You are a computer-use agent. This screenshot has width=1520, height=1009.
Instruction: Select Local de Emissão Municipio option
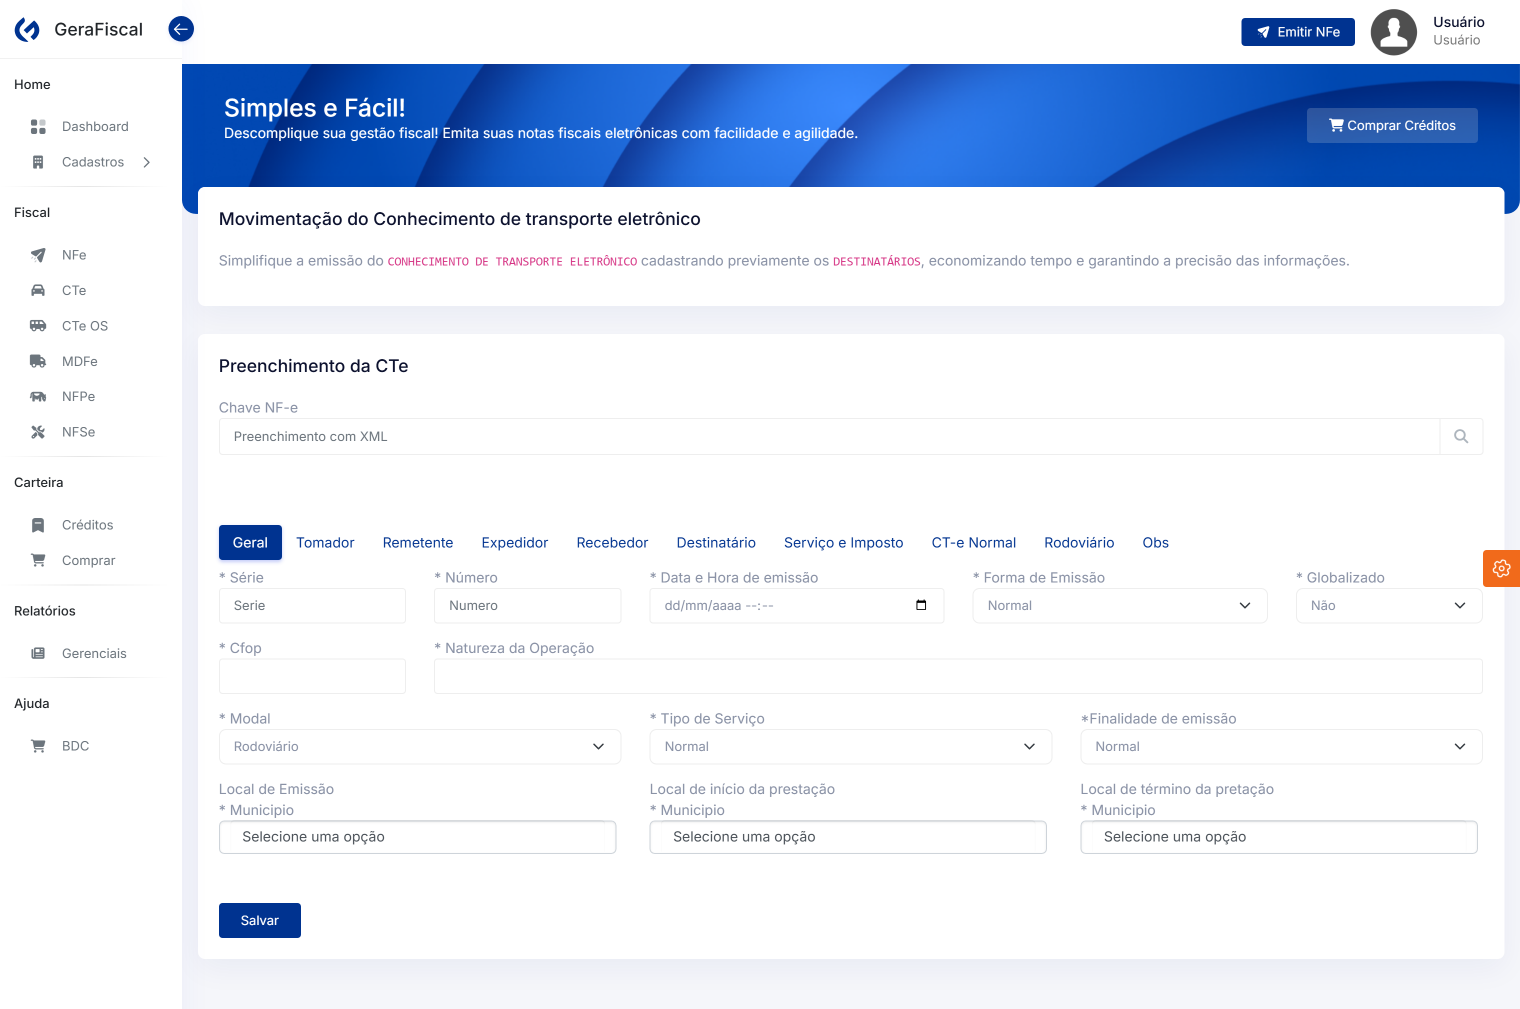[418, 837]
